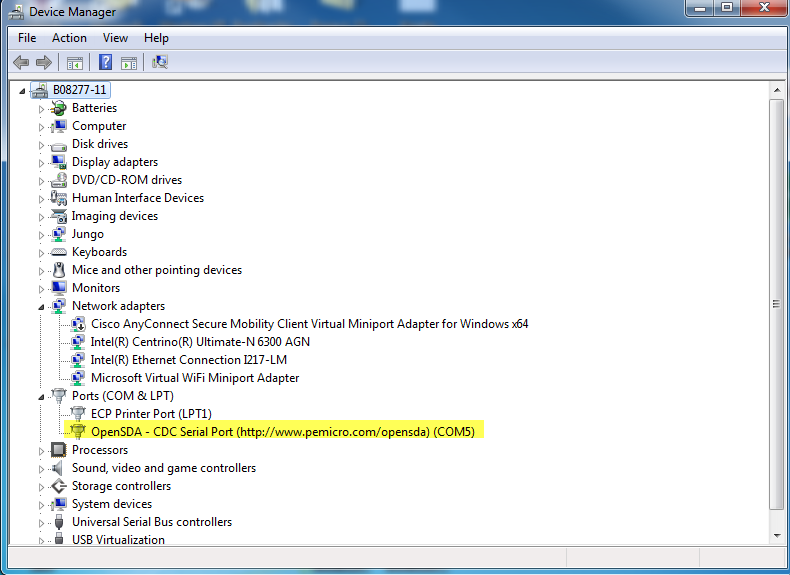Expand the System devices node arrow
The image size is (790, 575).
pyautogui.click(x=41, y=504)
